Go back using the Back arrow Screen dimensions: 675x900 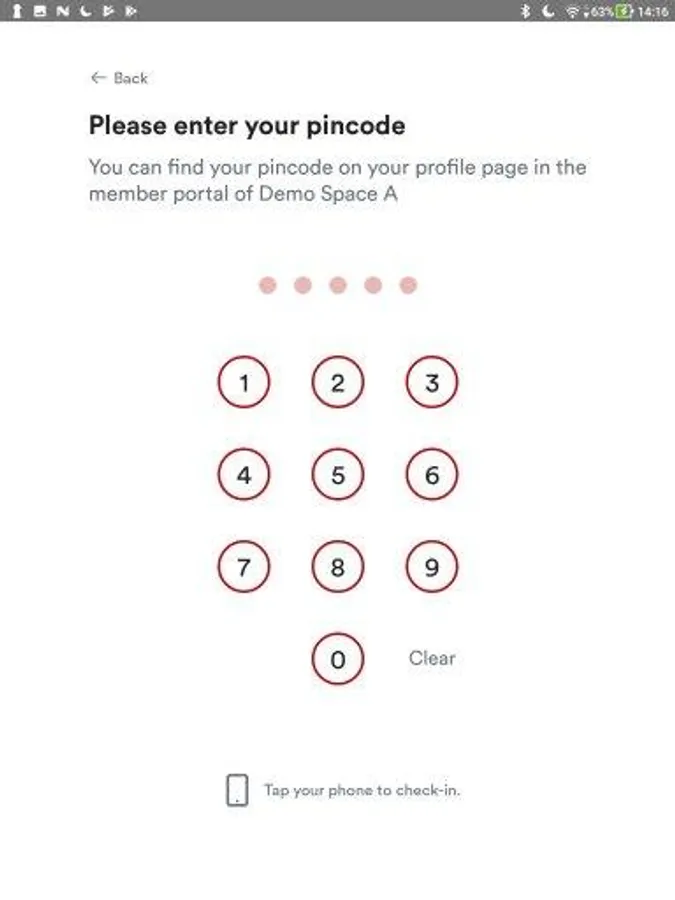(118, 78)
